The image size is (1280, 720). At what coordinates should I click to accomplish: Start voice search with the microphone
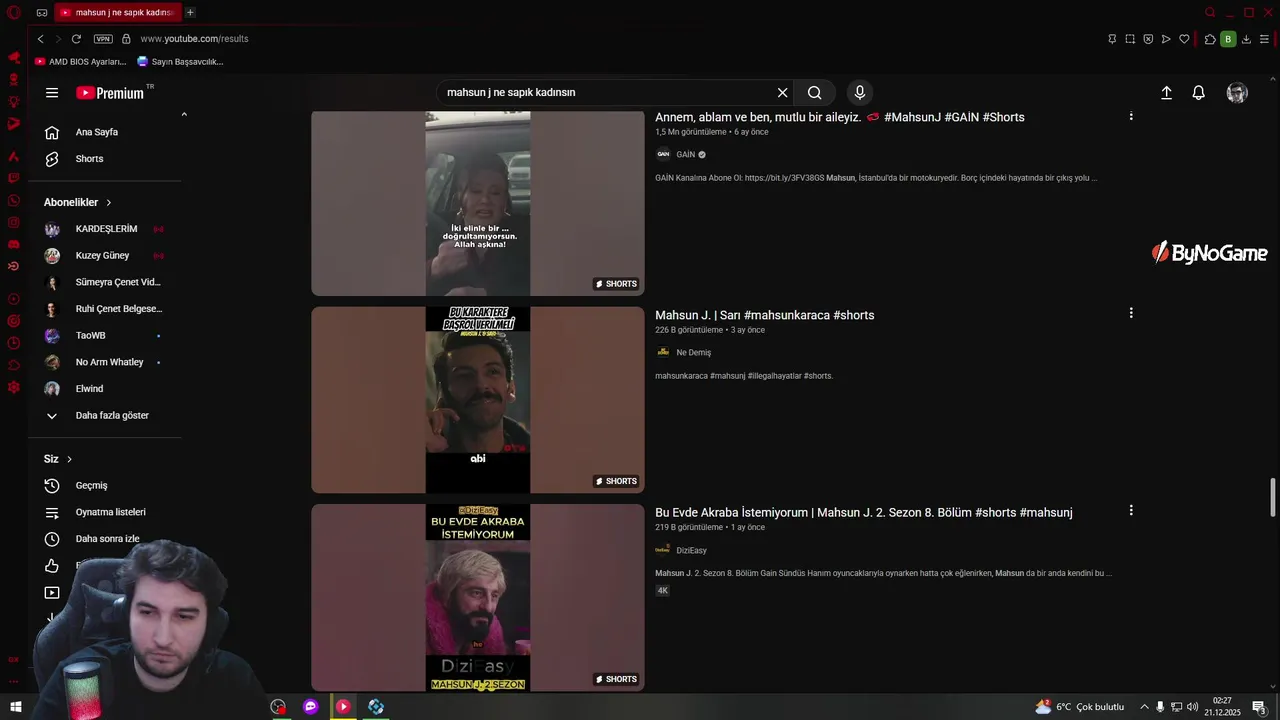pyautogui.click(x=859, y=92)
